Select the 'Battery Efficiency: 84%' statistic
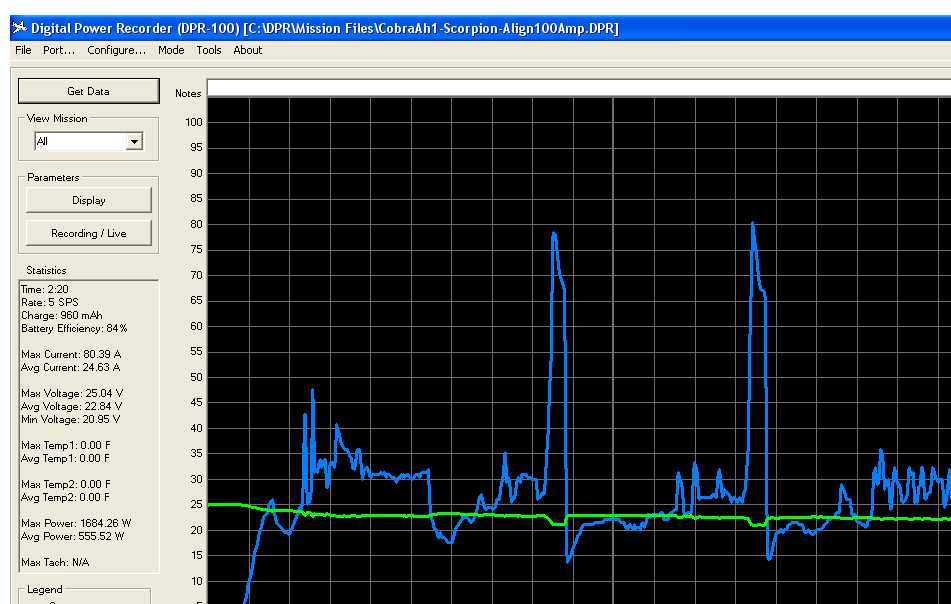The height and width of the screenshot is (604, 951). tap(74, 329)
